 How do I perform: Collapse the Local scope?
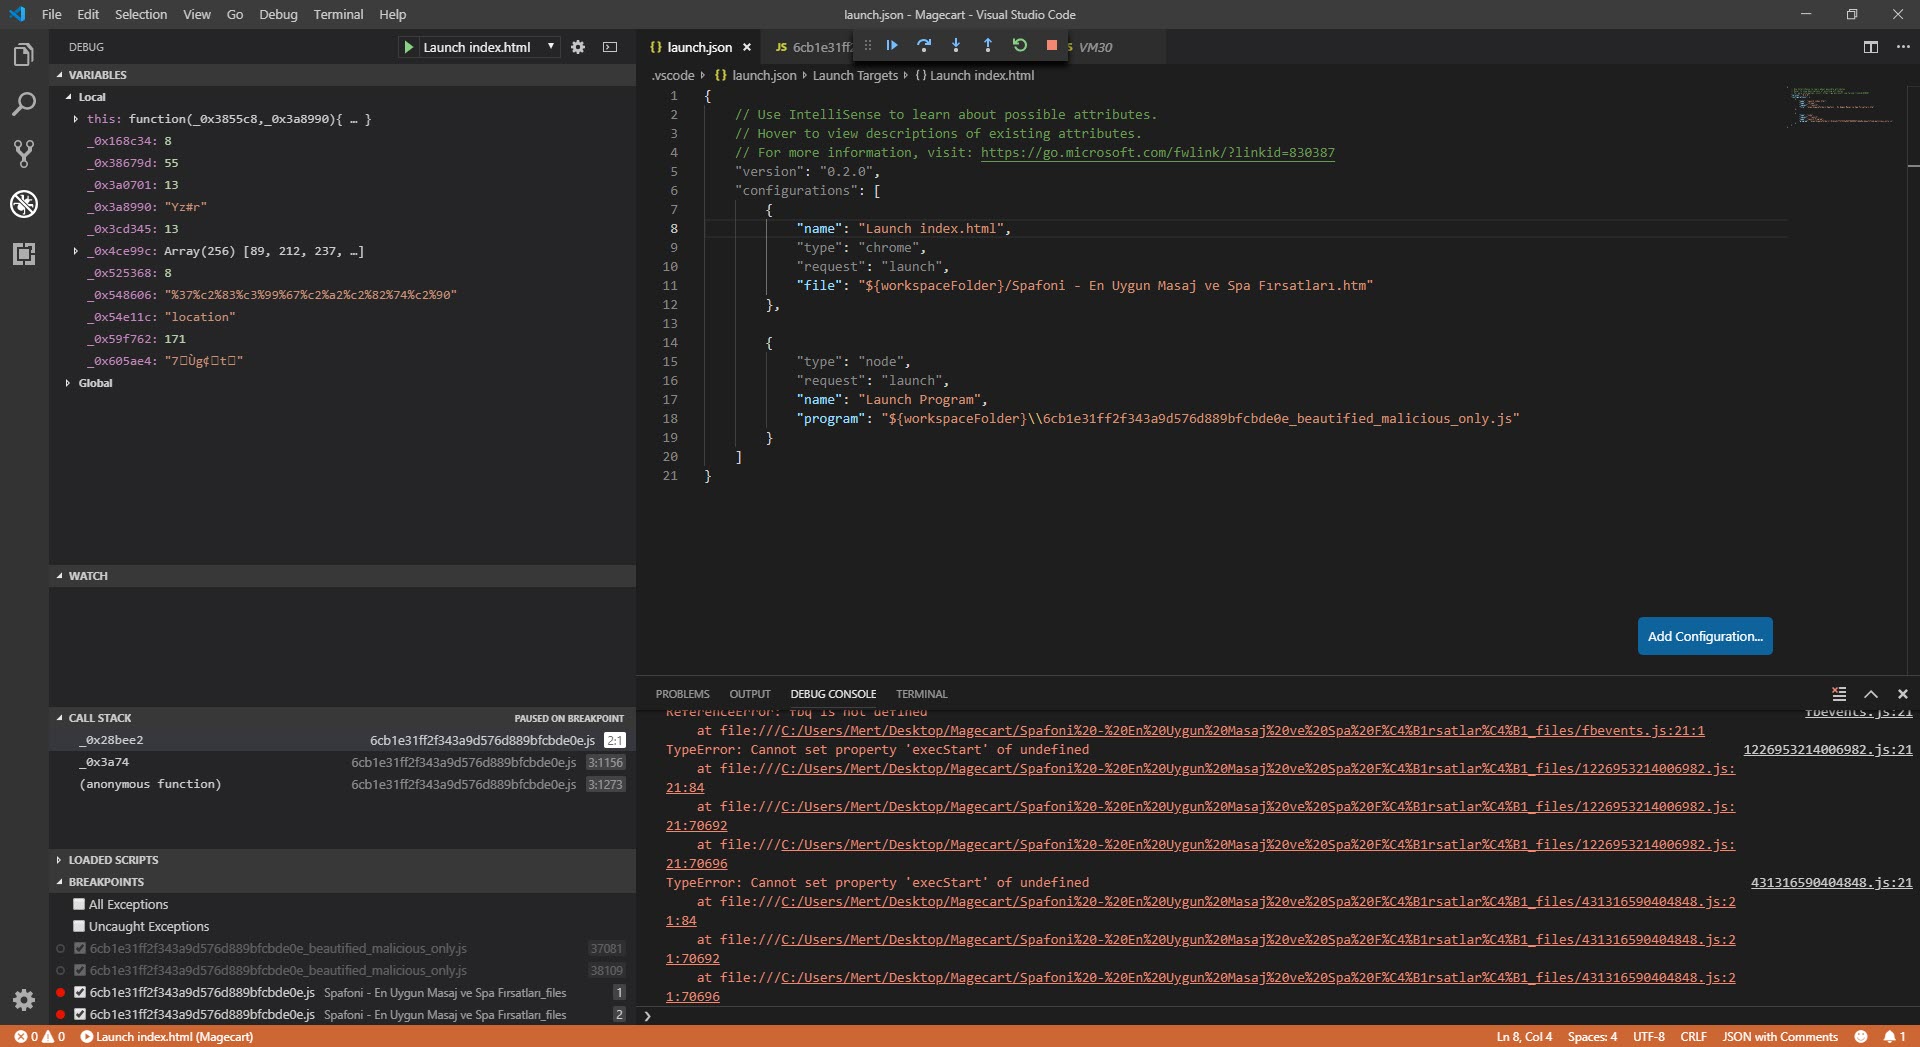coord(69,97)
